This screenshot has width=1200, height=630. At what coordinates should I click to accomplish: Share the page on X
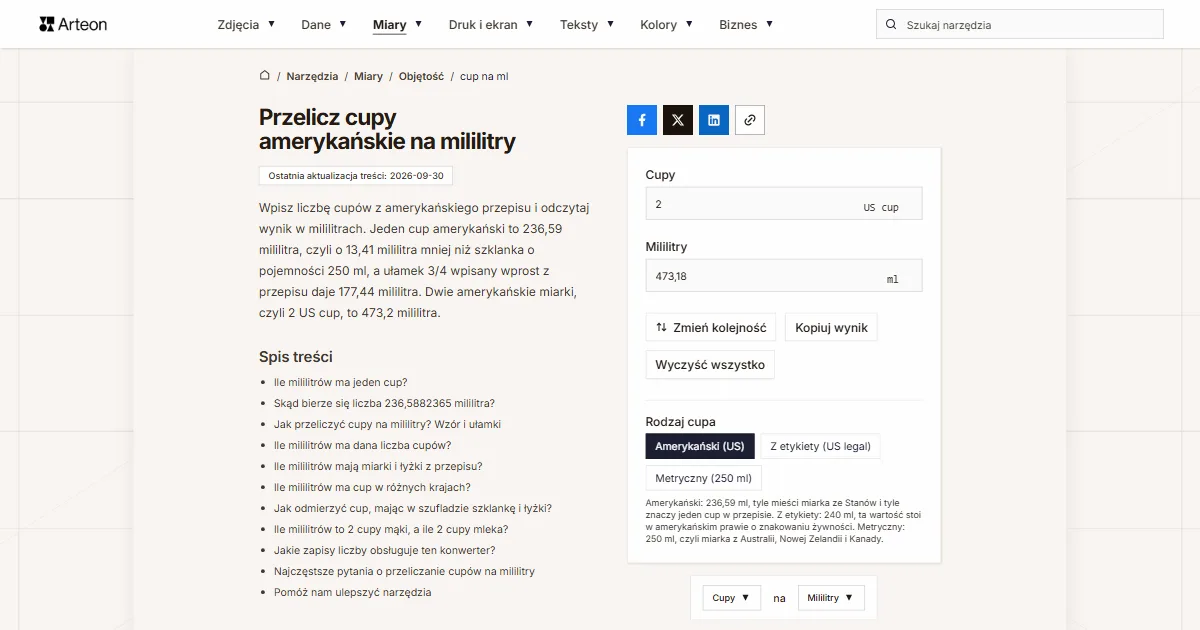[x=678, y=120]
